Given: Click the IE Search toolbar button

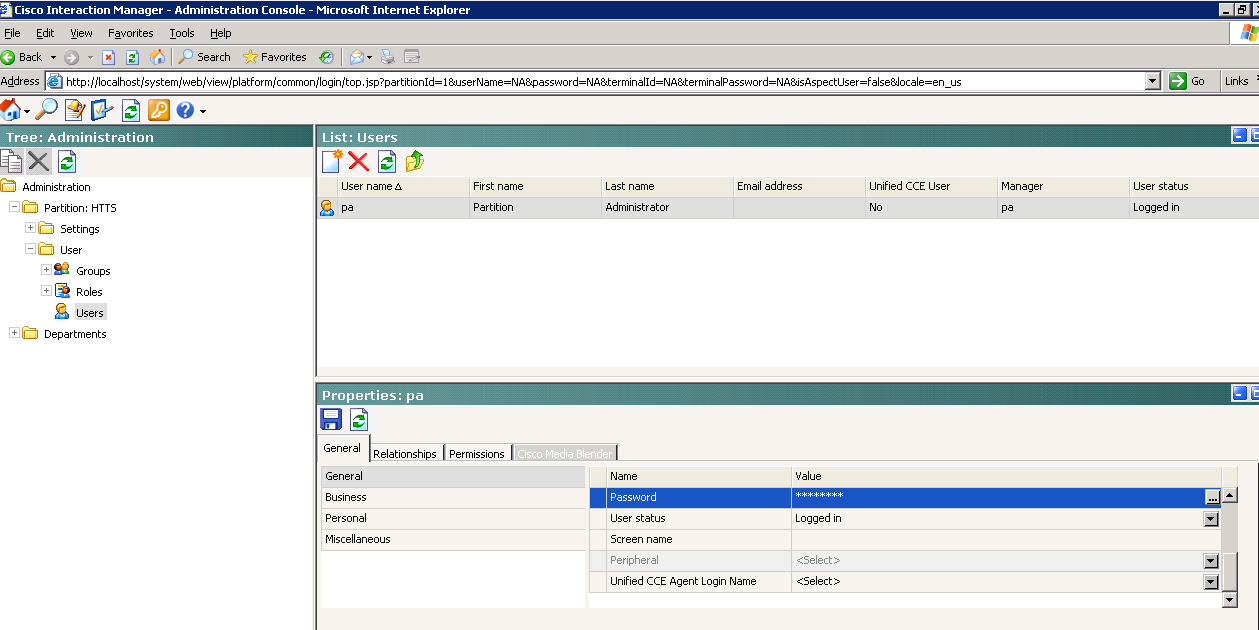Looking at the screenshot, I should click(x=205, y=57).
